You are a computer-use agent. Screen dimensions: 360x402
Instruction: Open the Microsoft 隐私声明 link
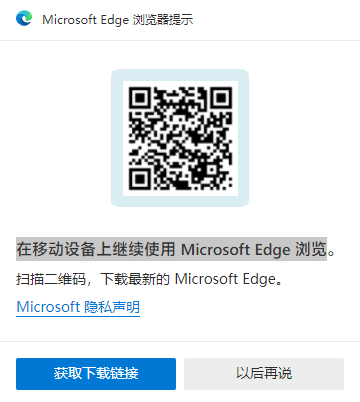(78, 307)
